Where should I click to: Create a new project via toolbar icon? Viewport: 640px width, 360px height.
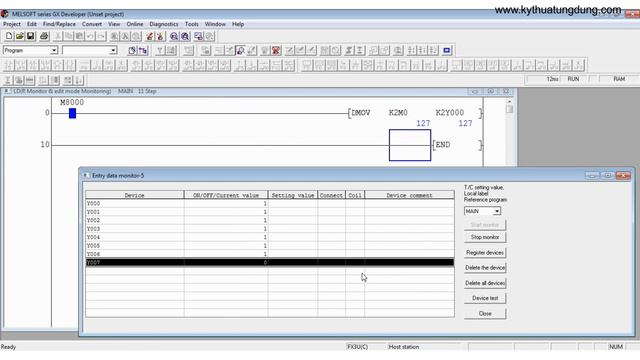pyautogui.click(x=9, y=36)
